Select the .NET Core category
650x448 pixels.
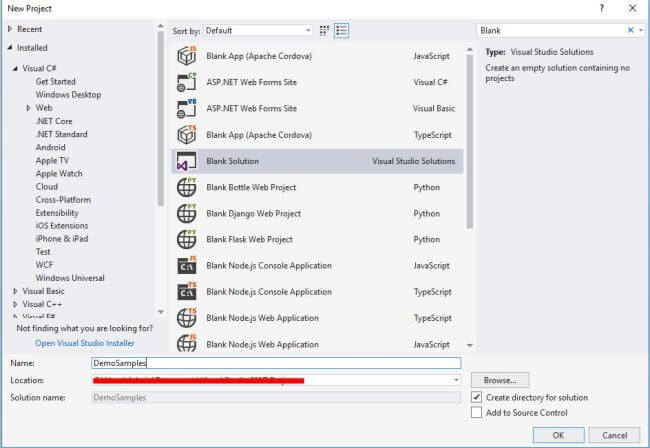[54, 121]
